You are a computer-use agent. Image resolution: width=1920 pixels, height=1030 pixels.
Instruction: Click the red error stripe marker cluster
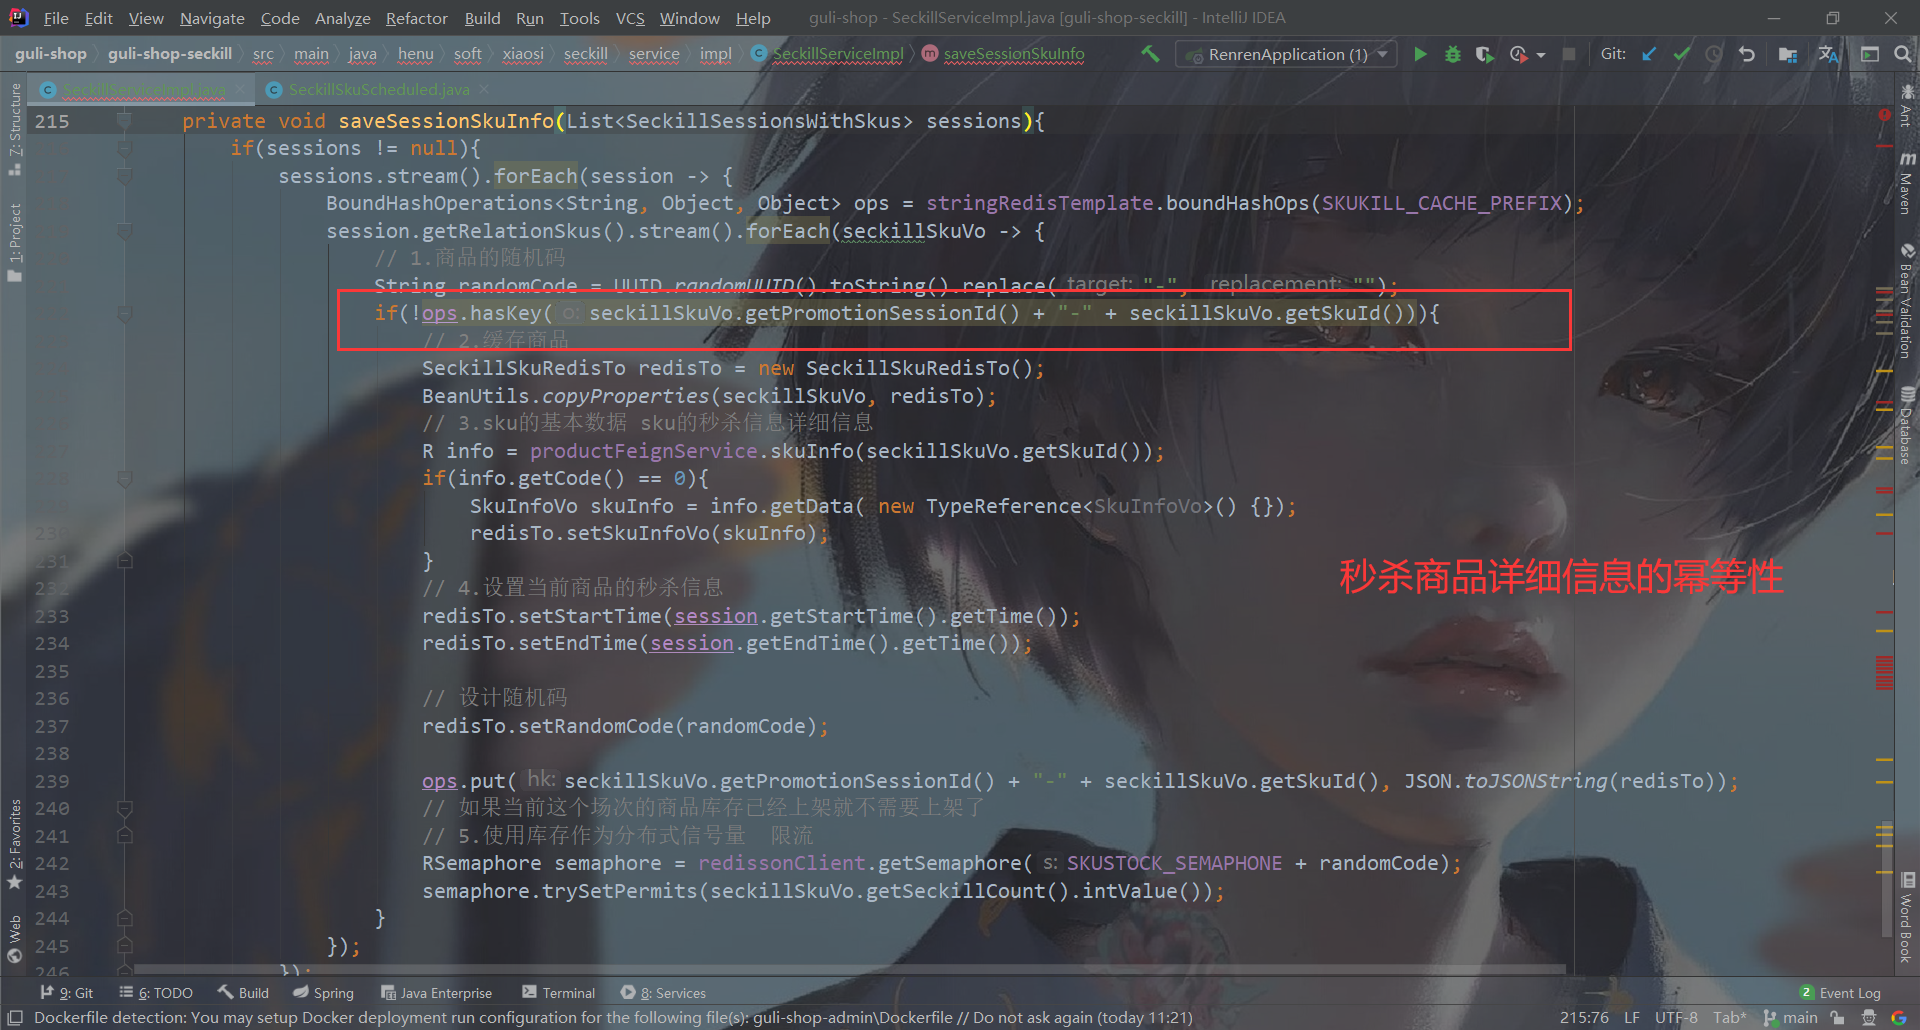(1885, 673)
